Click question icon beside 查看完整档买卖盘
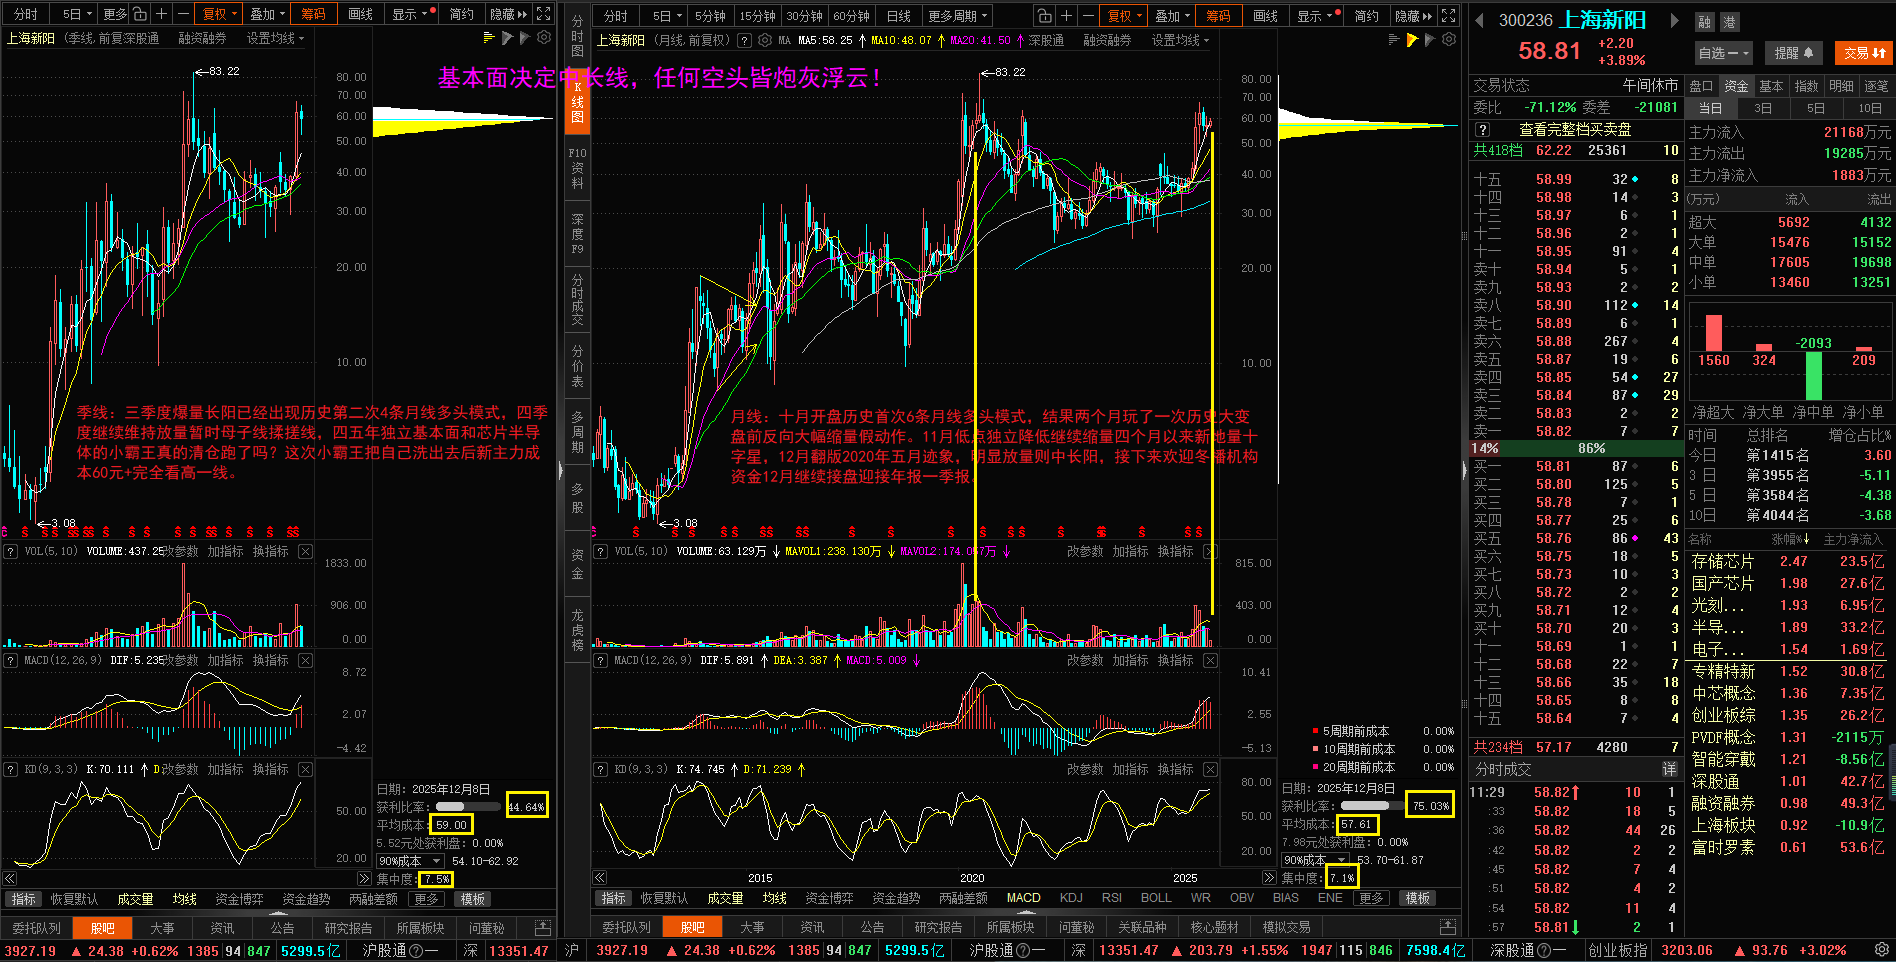 (x=1483, y=129)
